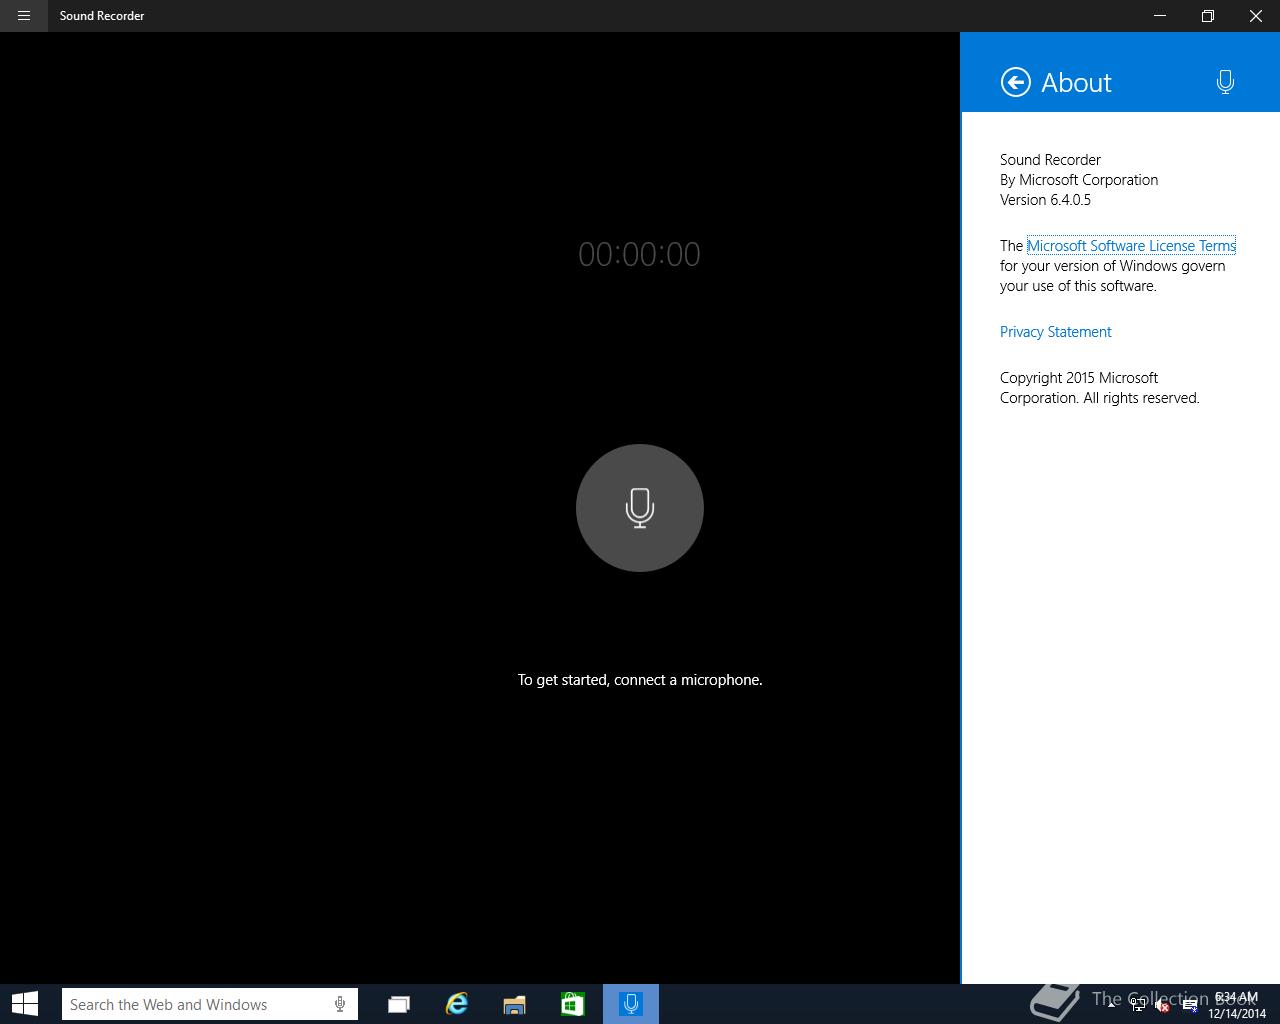Open the Windows Start menu
This screenshot has width=1280, height=1024.
(24, 1004)
